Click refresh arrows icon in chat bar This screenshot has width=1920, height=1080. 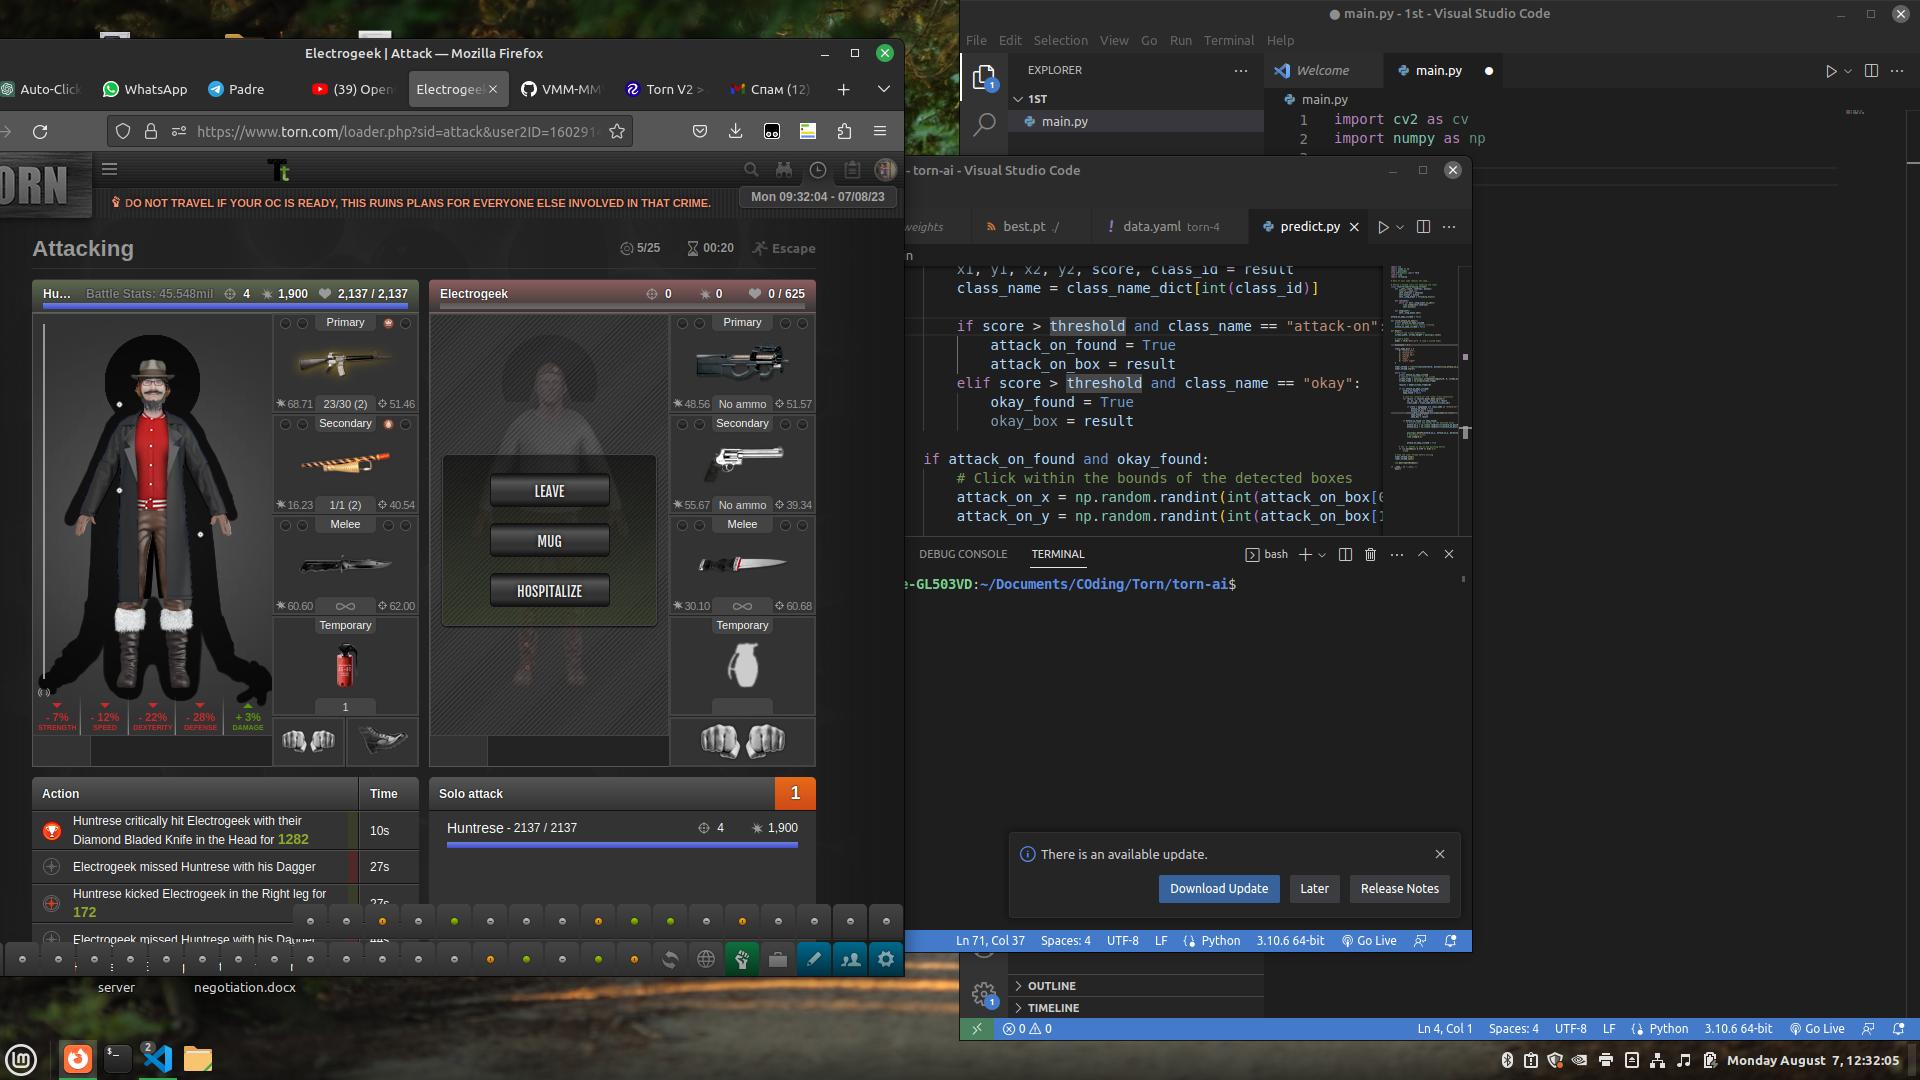pos(670,959)
